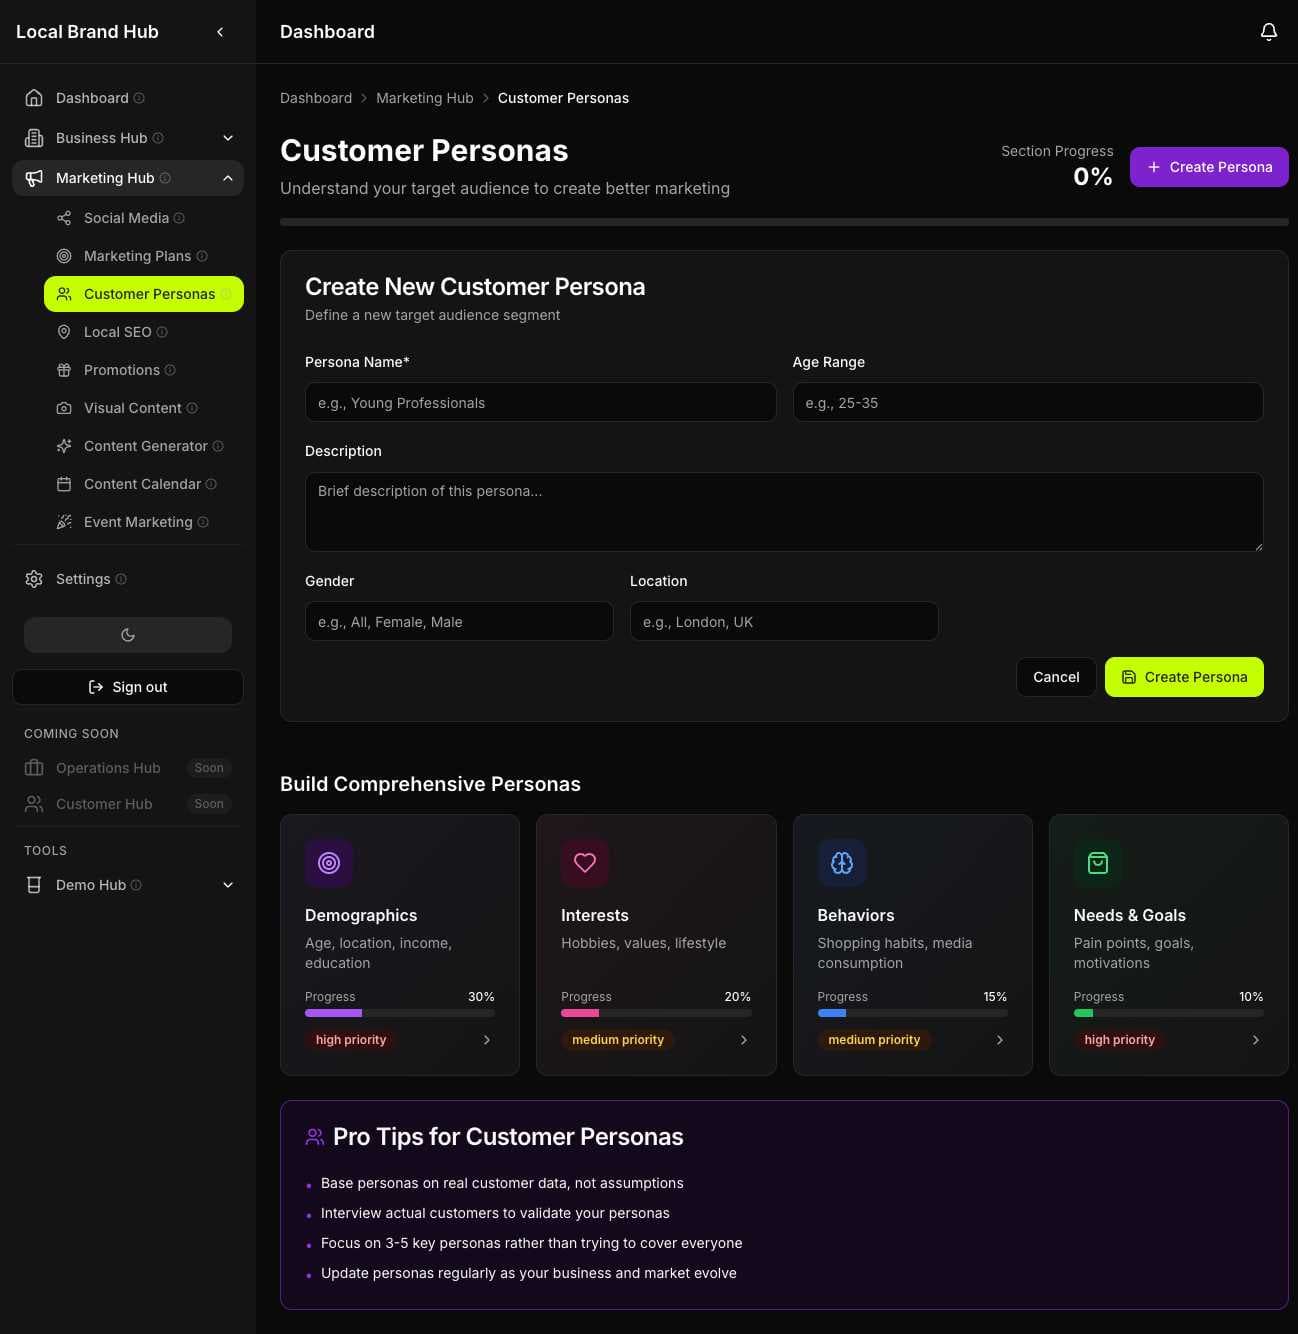Navigate to Marketing Hub breadcrumb
The width and height of the screenshot is (1298, 1334).
424,98
